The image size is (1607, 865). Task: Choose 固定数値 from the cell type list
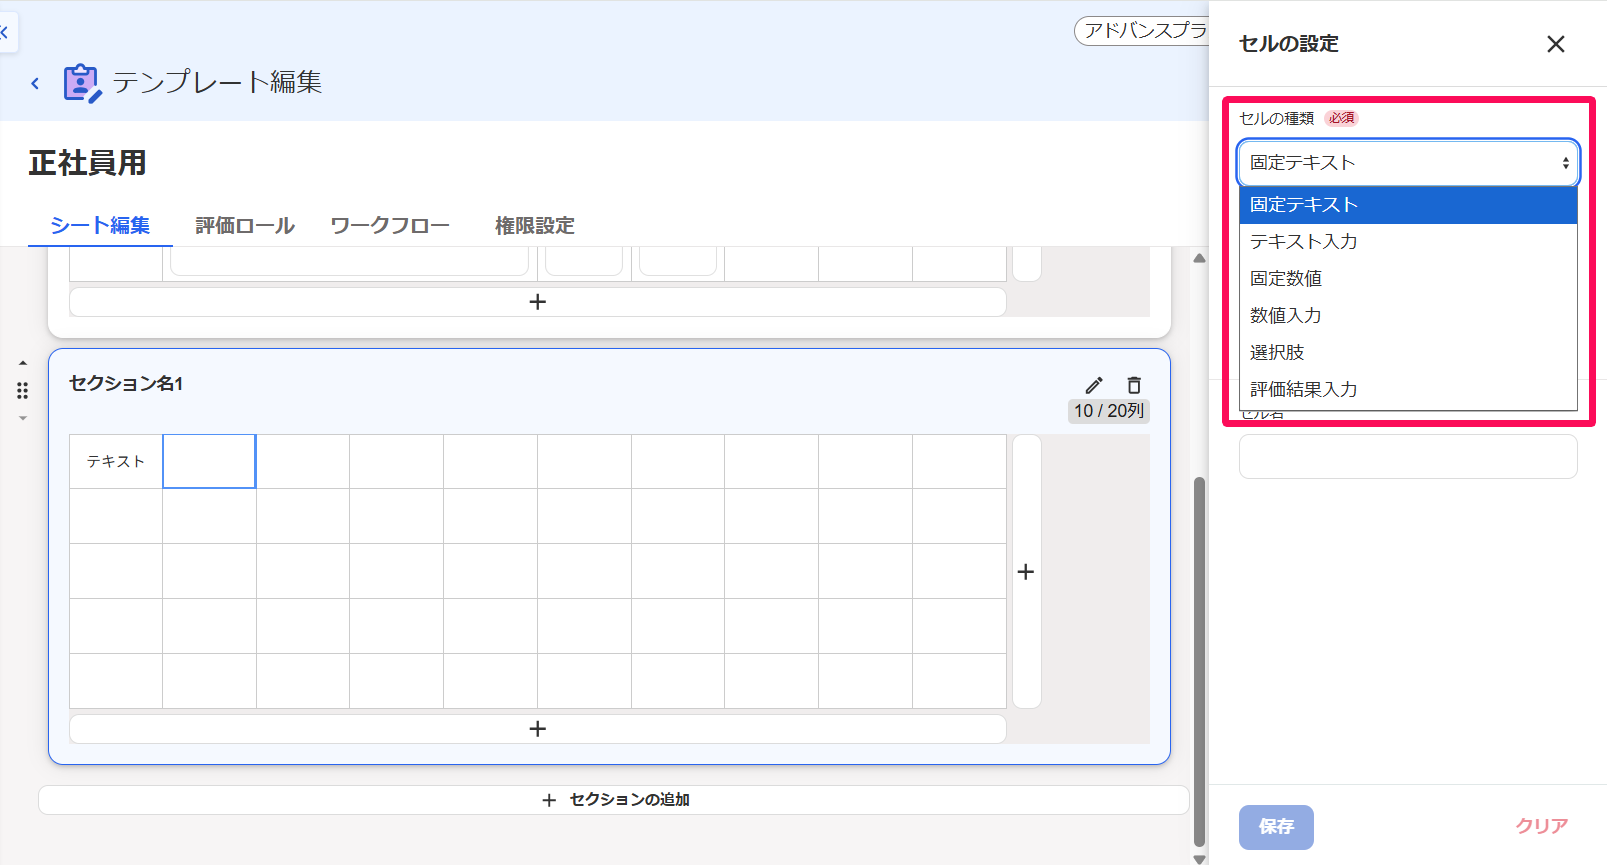click(1408, 279)
